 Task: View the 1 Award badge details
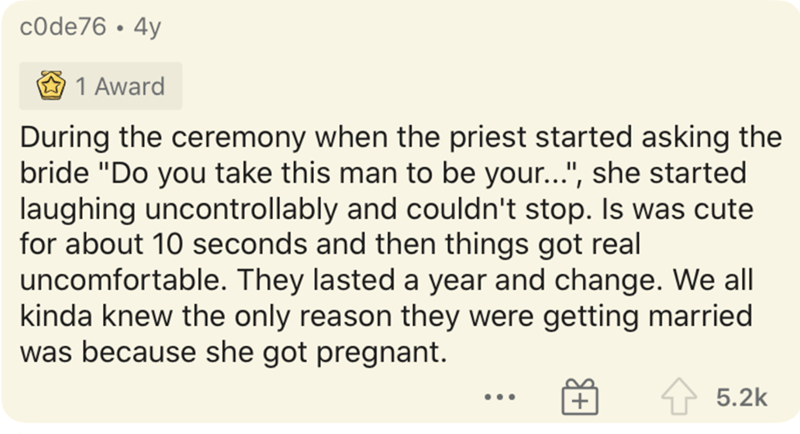(101, 86)
